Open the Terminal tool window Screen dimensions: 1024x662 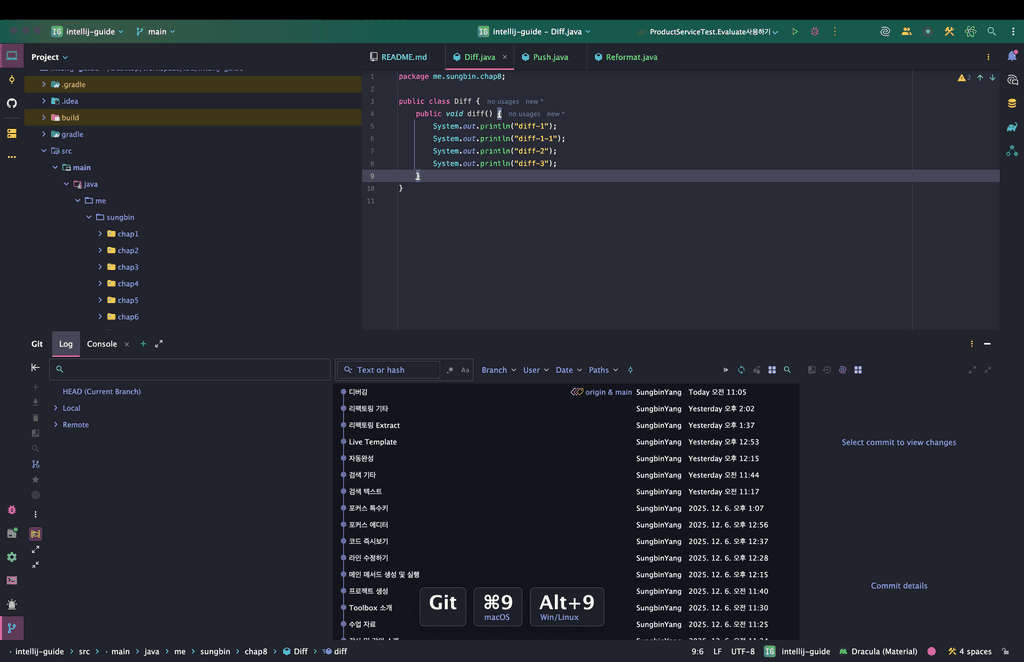tap(12, 580)
